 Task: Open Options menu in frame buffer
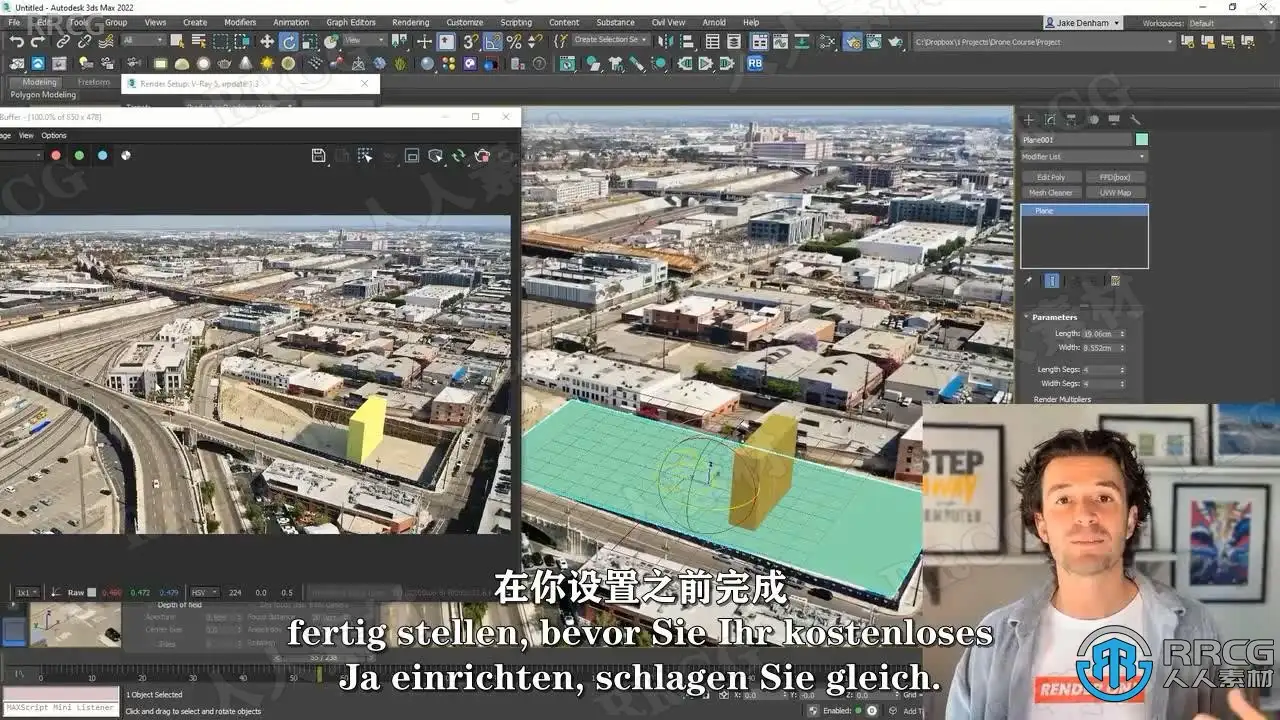tap(54, 135)
